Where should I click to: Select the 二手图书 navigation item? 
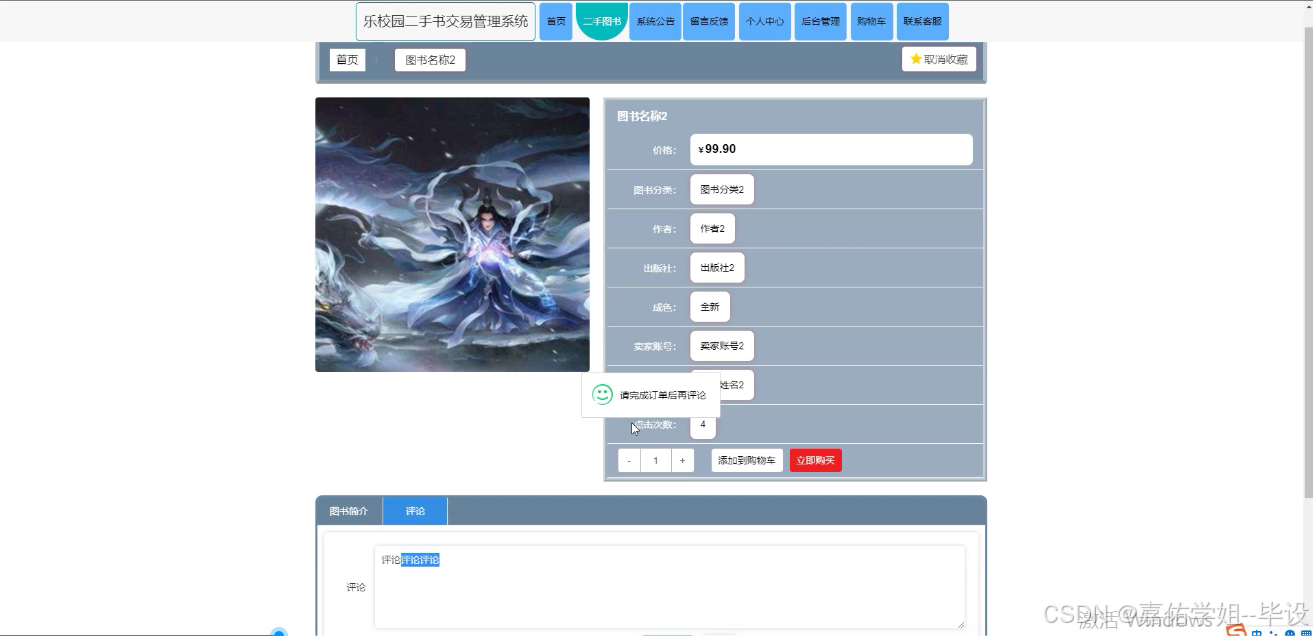coord(602,22)
